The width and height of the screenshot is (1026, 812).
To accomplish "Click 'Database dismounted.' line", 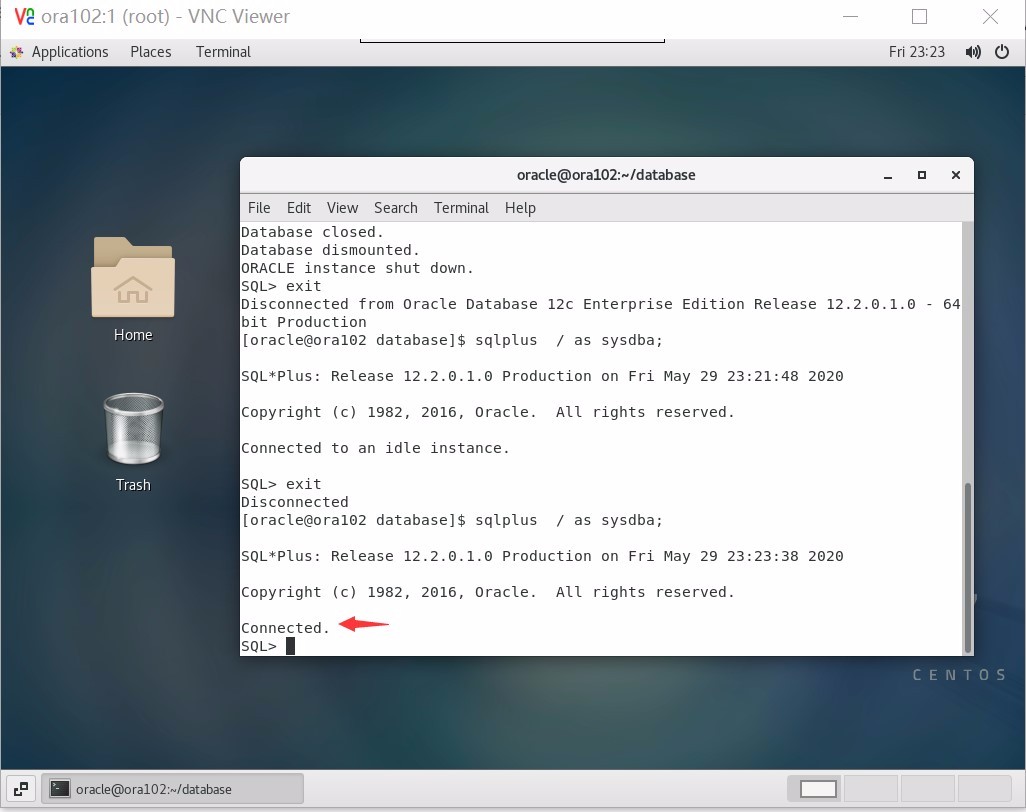I will (330, 250).
